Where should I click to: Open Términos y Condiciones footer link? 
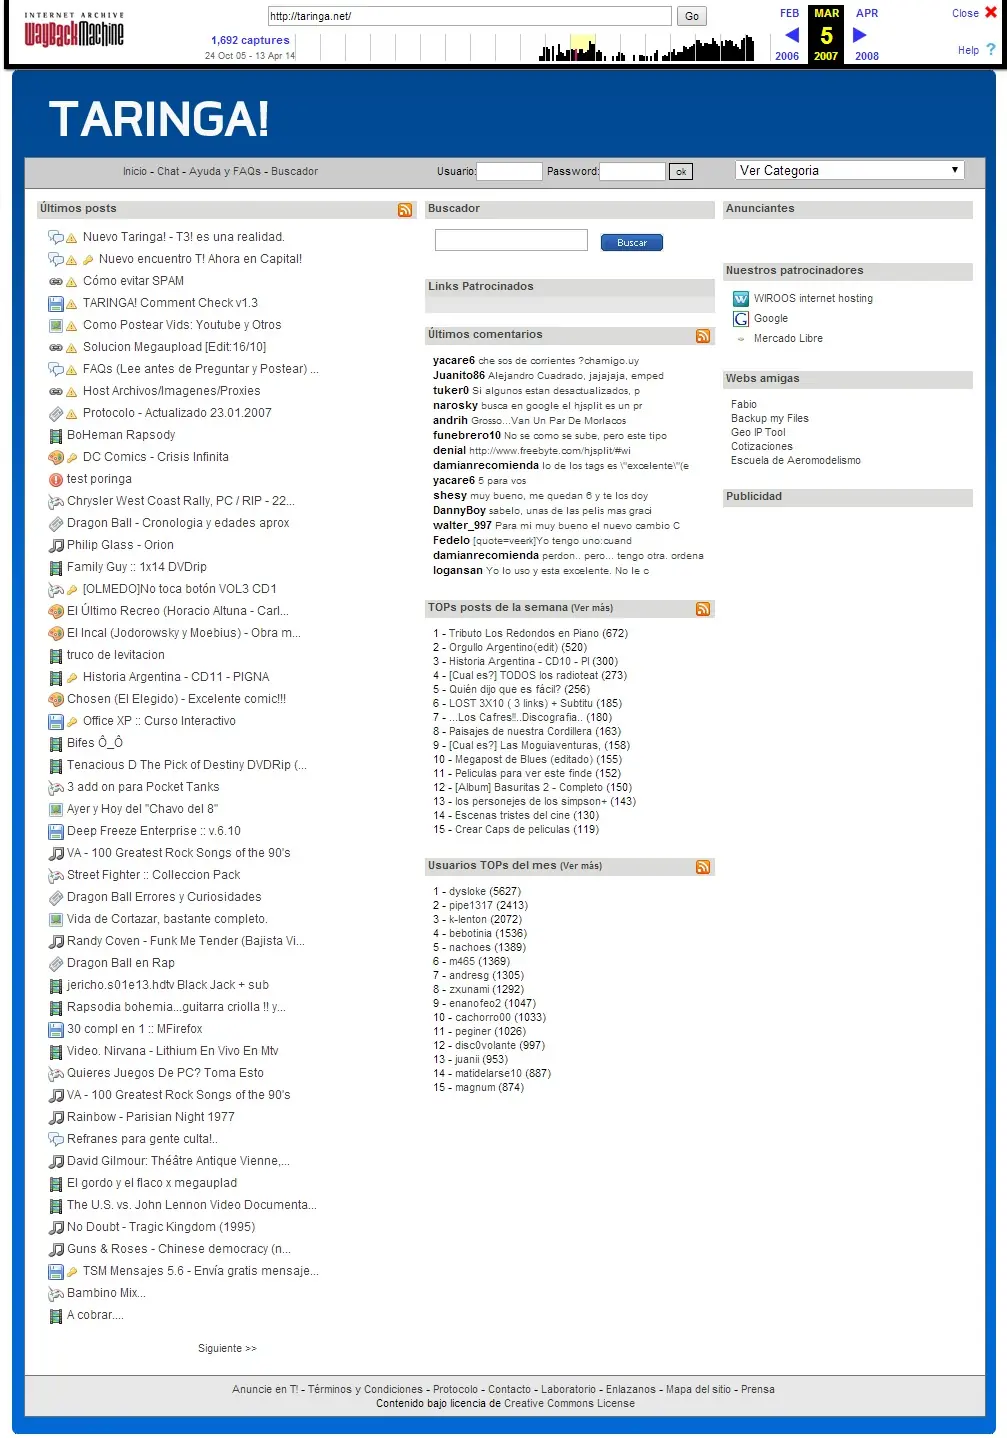coord(365,1390)
